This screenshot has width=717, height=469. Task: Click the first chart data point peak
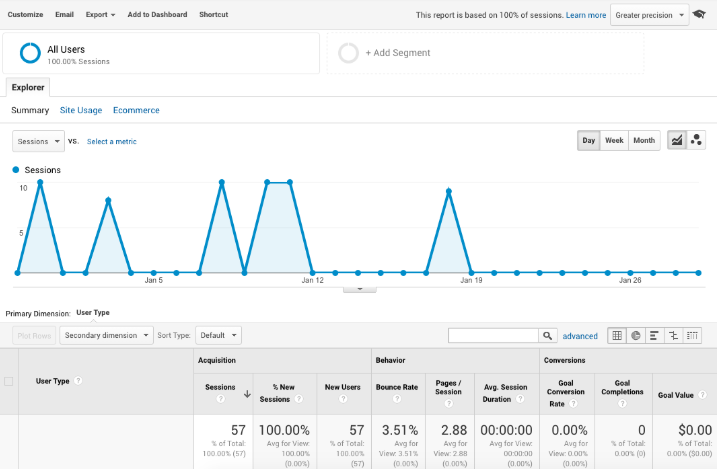[x=40, y=182]
